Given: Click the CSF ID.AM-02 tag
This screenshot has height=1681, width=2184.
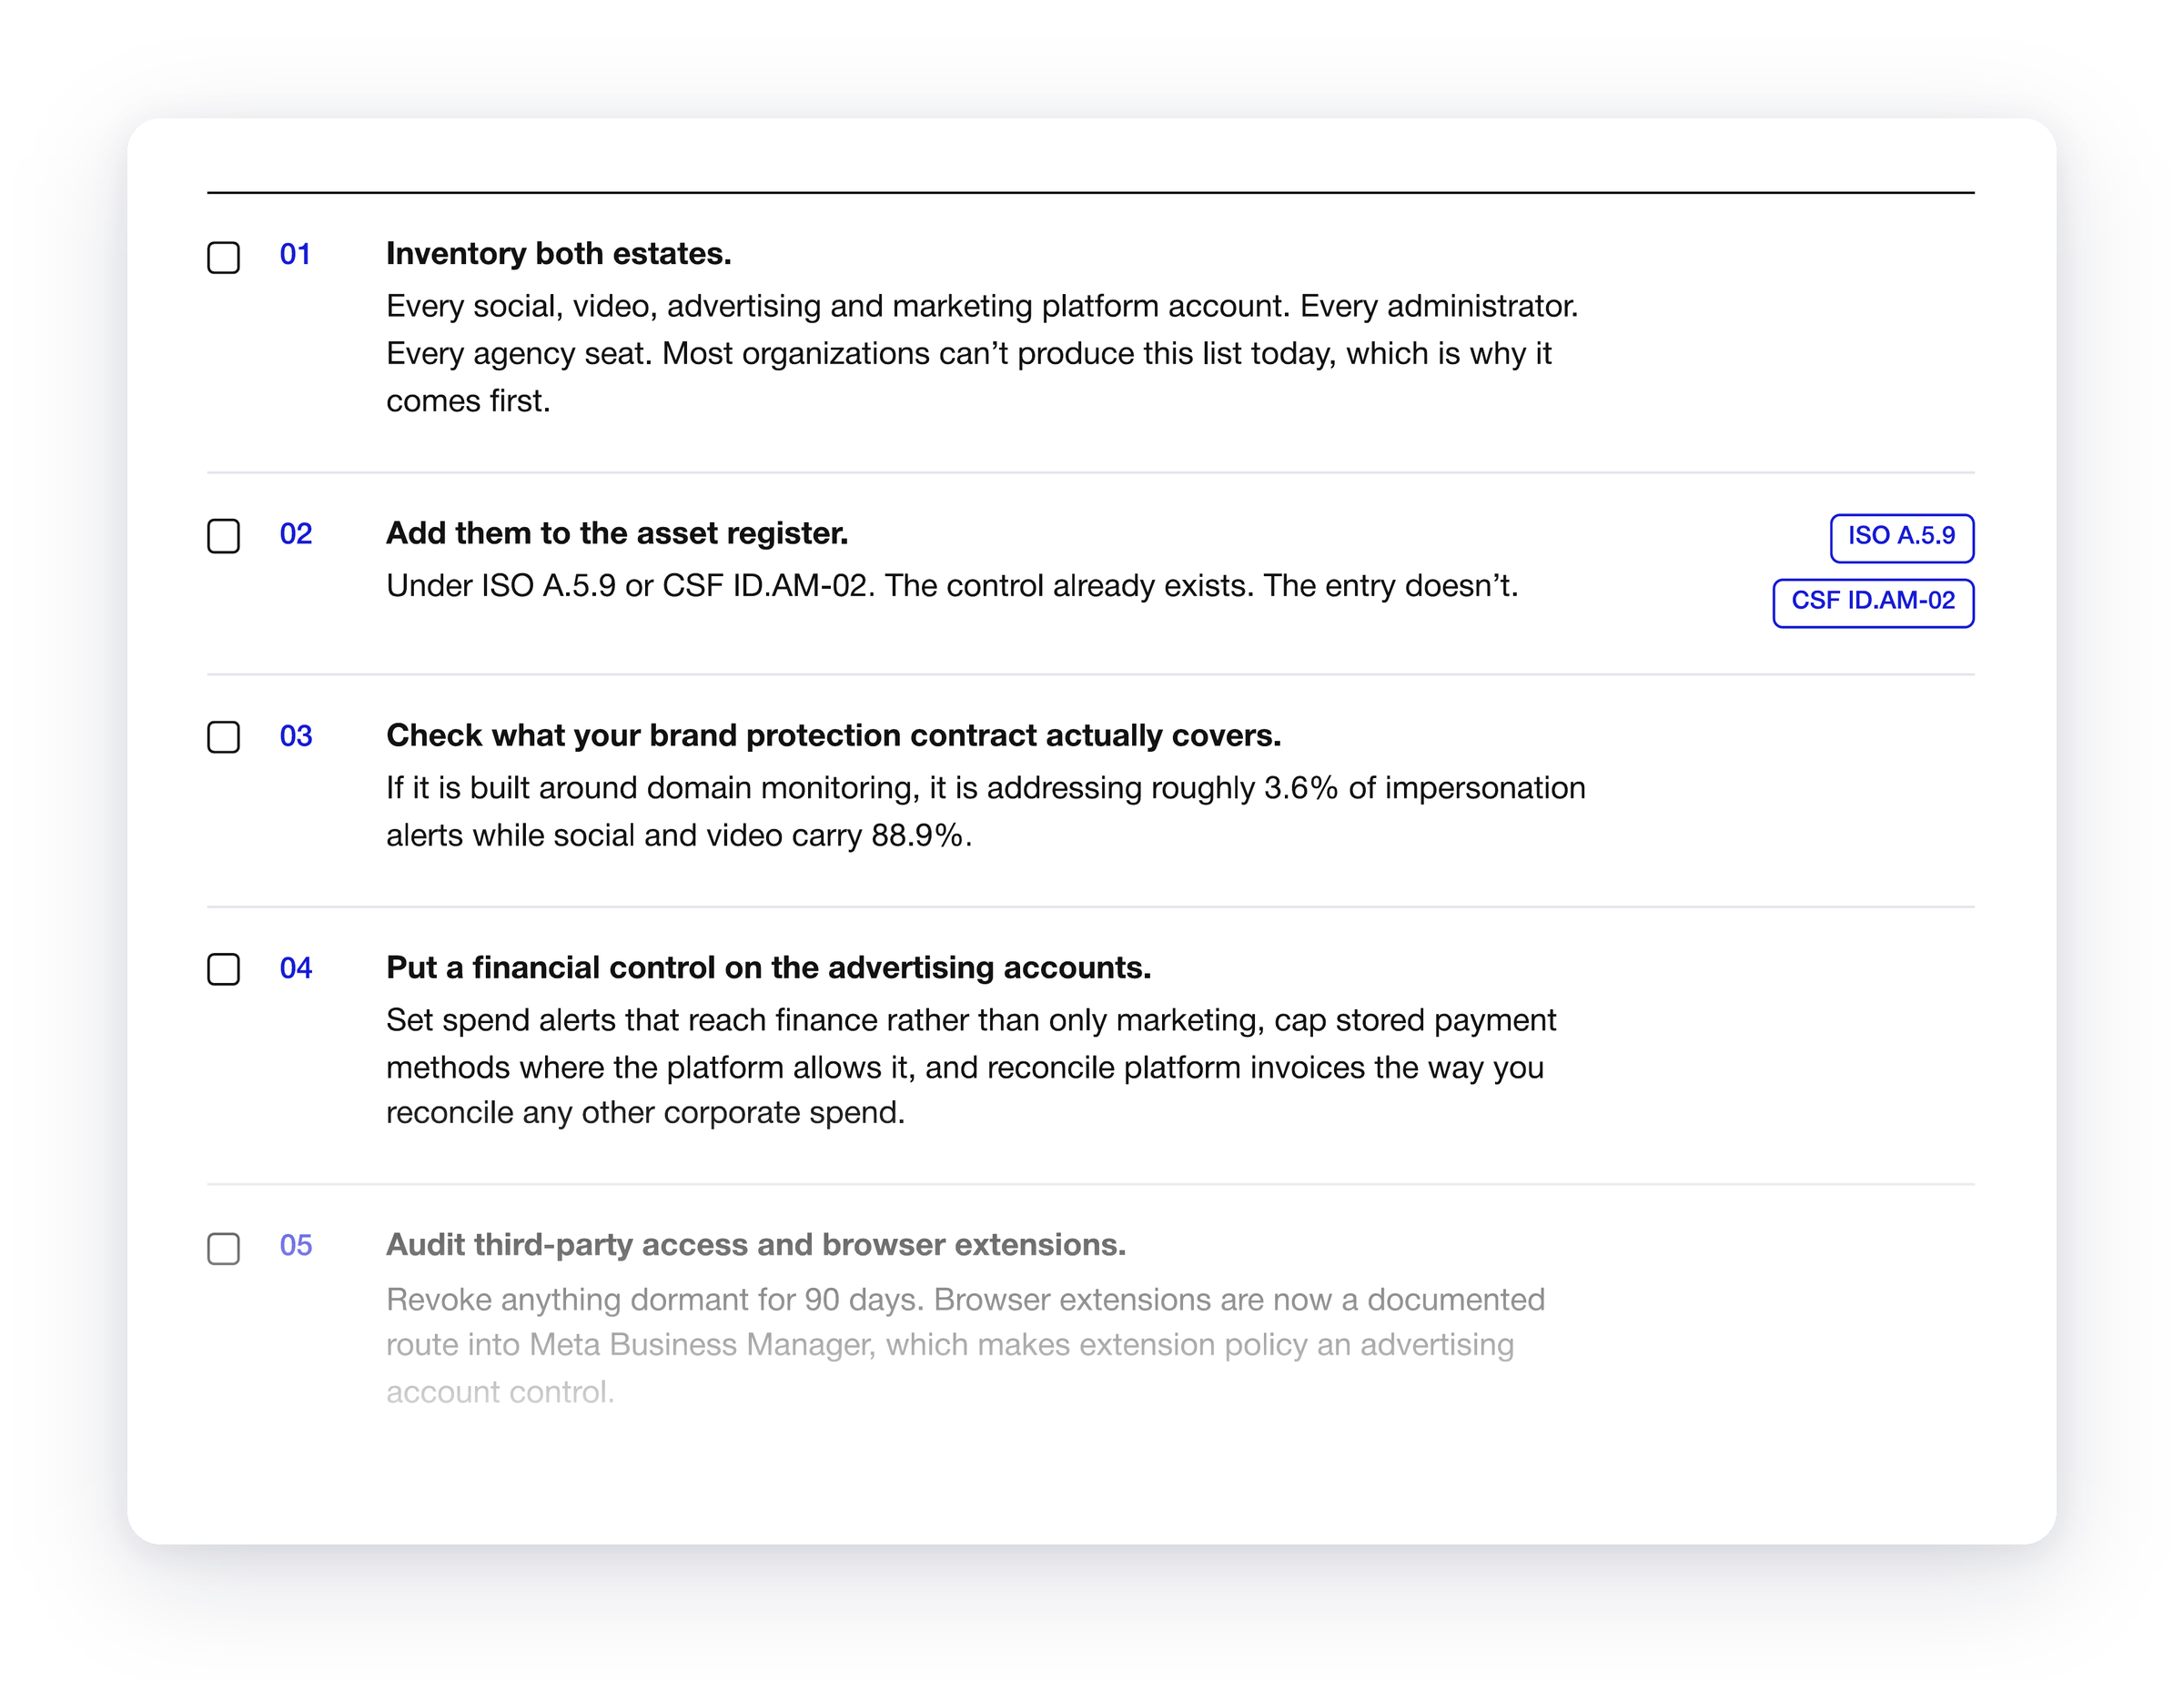Looking at the screenshot, I should pyautogui.click(x=1873, y=603).
